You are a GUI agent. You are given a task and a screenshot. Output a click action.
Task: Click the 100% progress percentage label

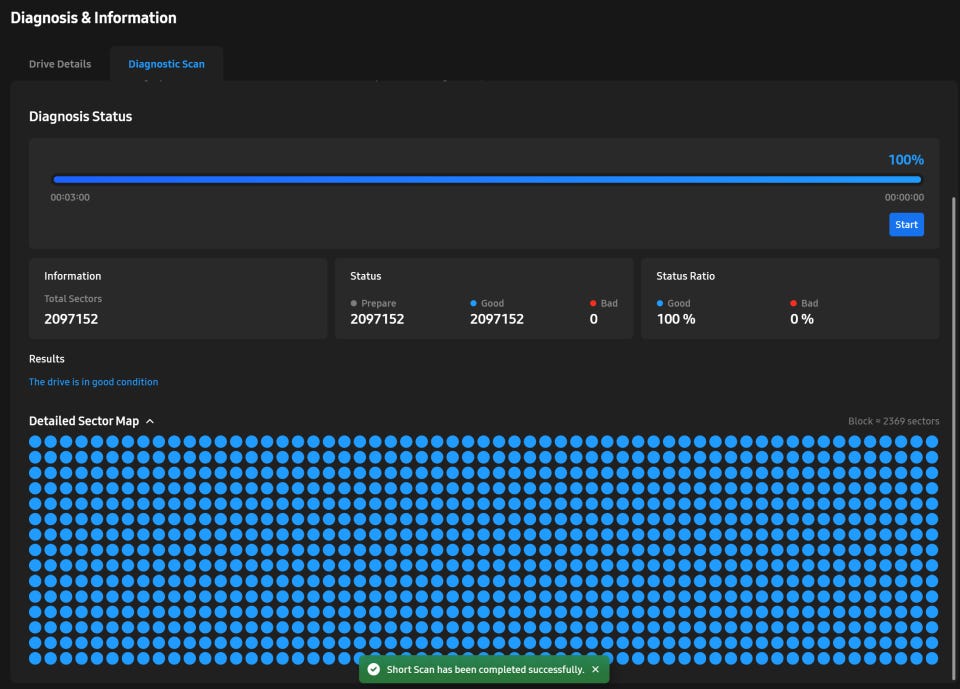coord(906,160)
